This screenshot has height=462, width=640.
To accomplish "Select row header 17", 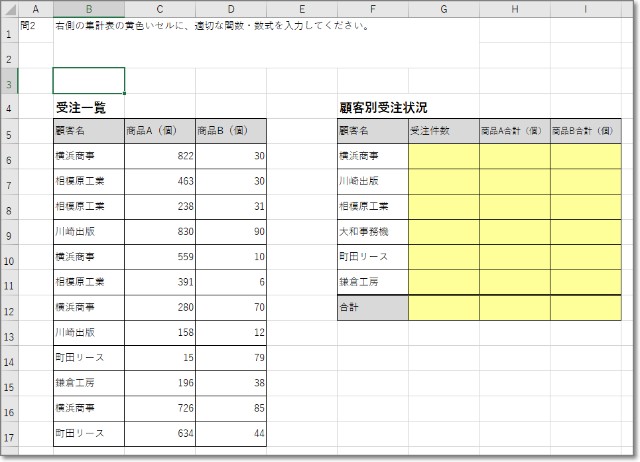I will (x=9, y=433).
